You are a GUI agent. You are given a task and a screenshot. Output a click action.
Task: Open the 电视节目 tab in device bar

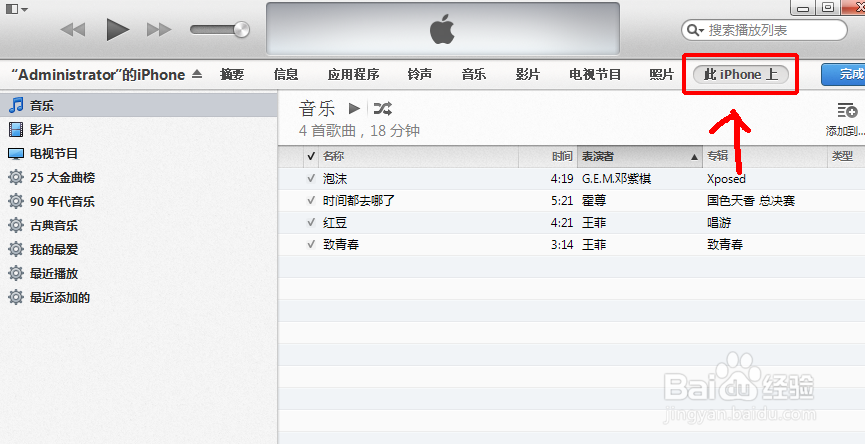[x=595, y=74]
